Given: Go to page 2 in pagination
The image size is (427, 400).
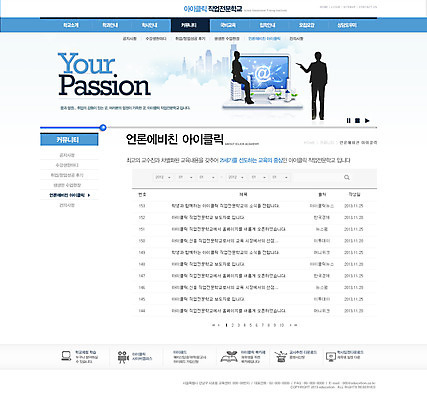Looking at the screenshot, I should pyautogui.click(x=233, y=325).
